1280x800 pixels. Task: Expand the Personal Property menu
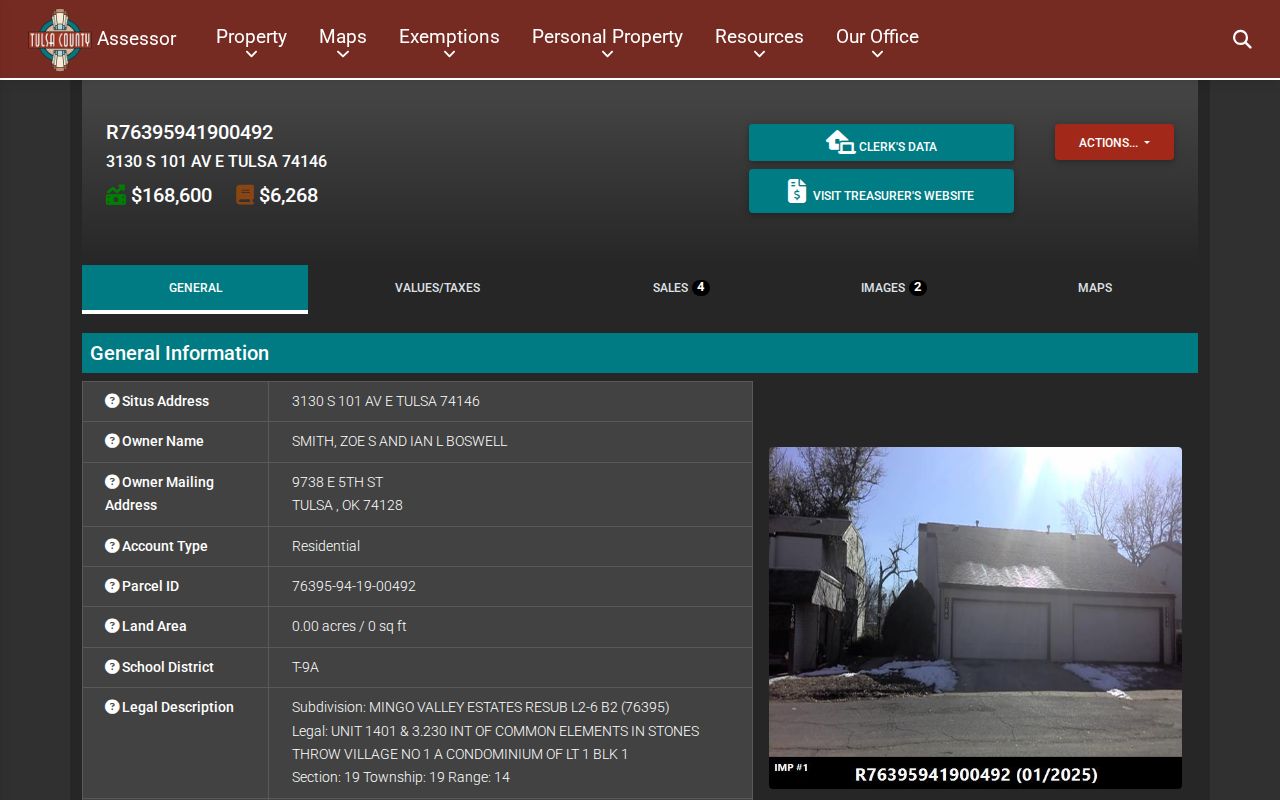[x=607, y=42]
